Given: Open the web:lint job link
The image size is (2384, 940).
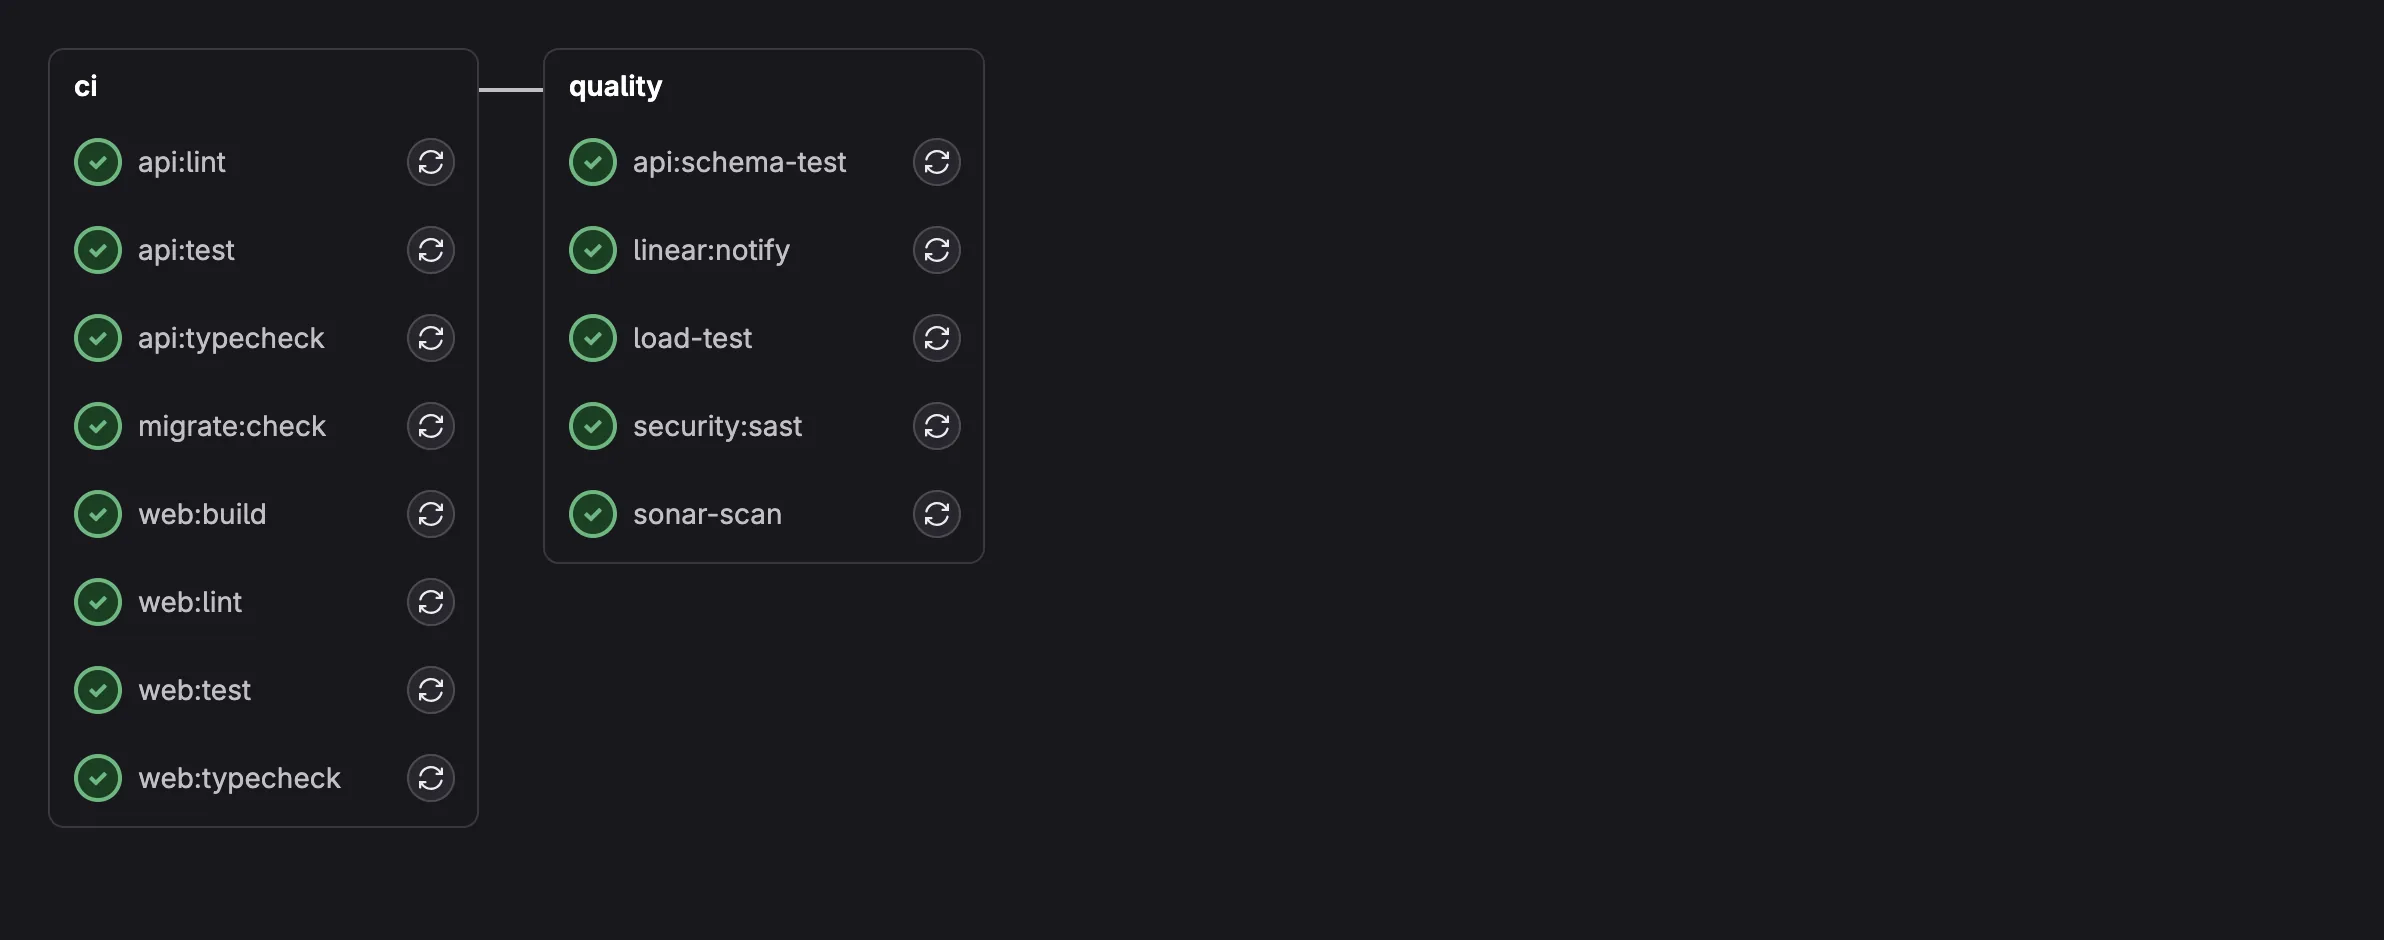Looking at the screenshot, I should [190, 602].
